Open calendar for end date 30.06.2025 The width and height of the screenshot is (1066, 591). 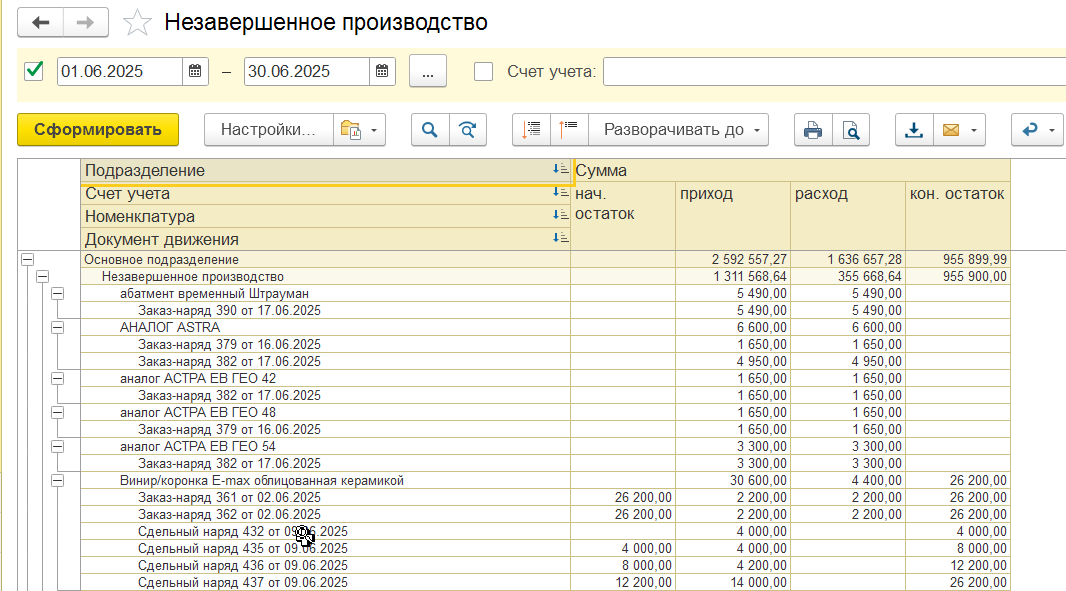pyautogui.click(x=382, y=71)
